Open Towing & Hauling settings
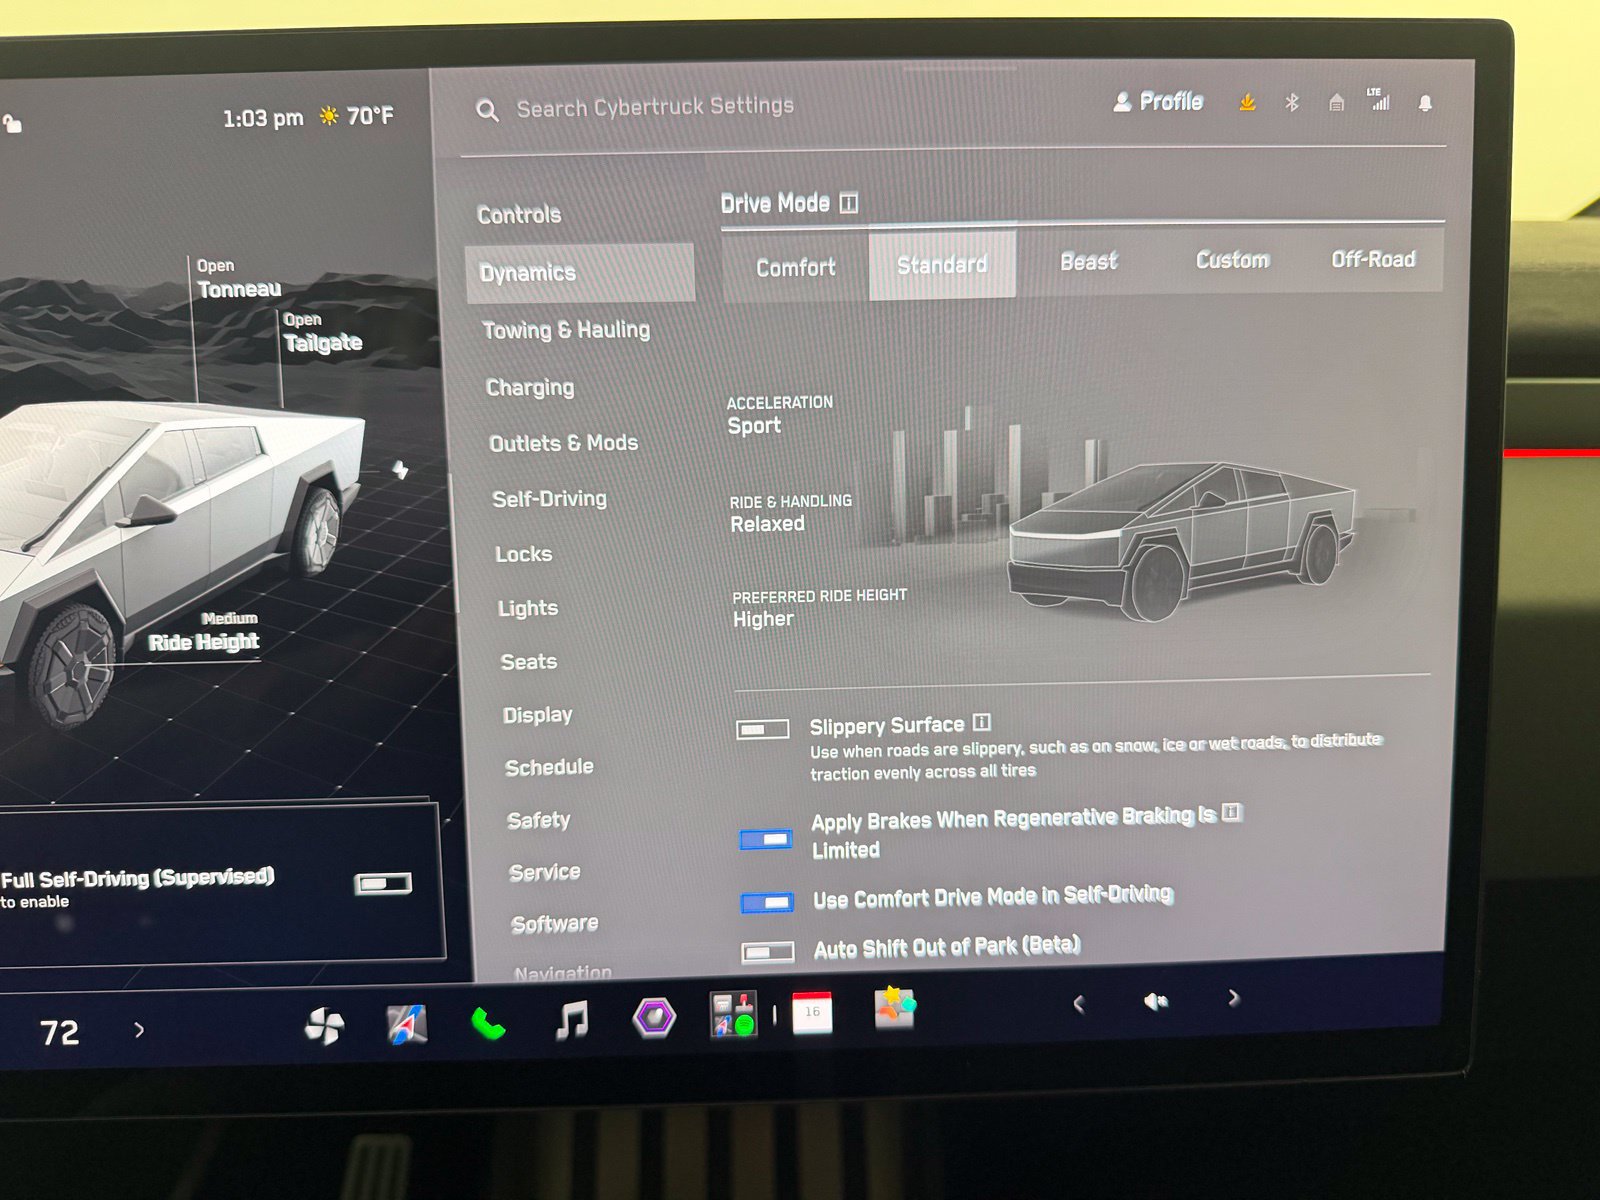This screenshot has height=1200, width=1600. (566, 330)
